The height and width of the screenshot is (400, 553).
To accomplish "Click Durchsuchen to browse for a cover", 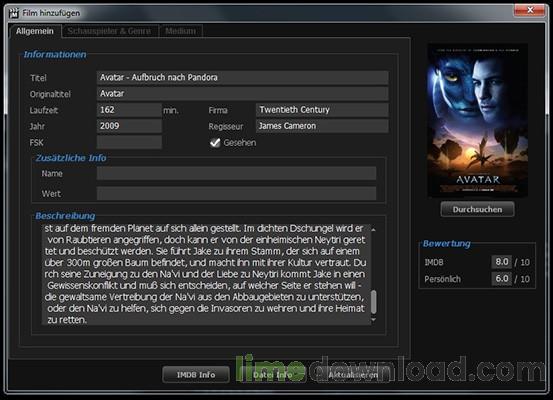I will click(477, 210).
